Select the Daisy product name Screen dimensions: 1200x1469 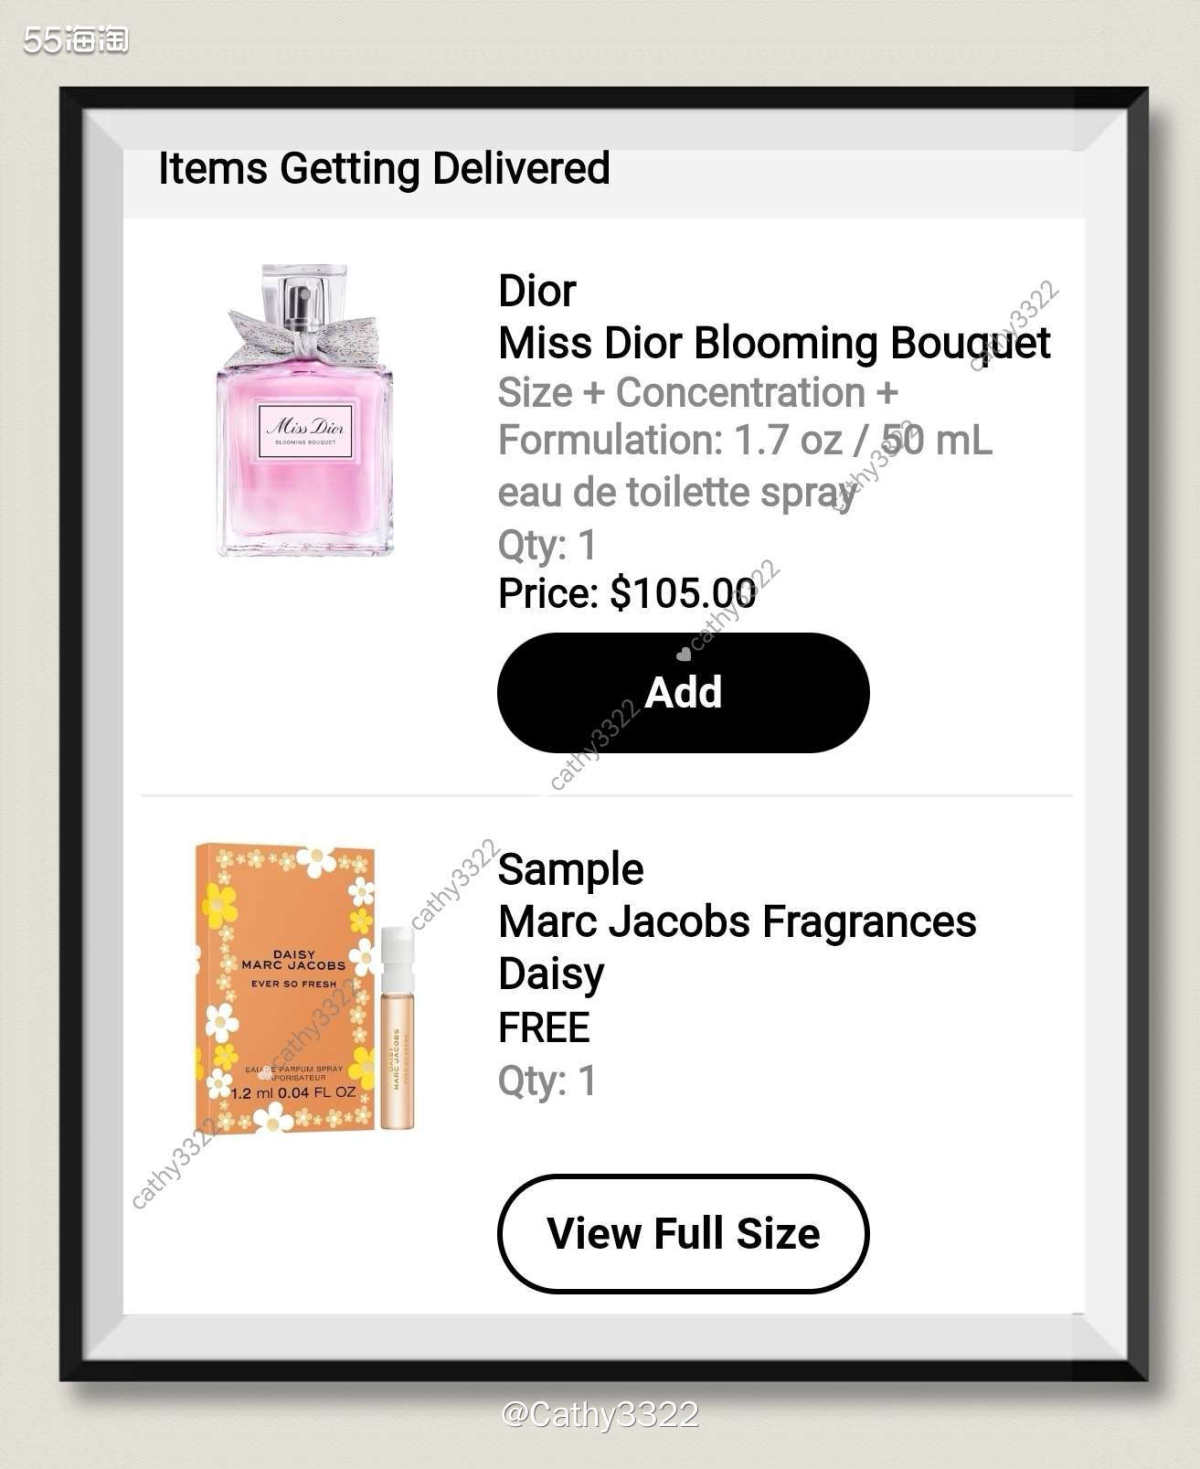pyautogui.click(x=551, y=974)
